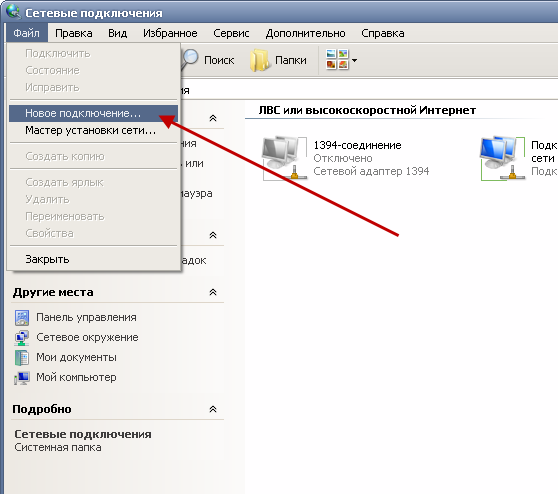Open the Network Neighborhood icon
The width and height of the screenshot is (558, 494).
[22, 337]
